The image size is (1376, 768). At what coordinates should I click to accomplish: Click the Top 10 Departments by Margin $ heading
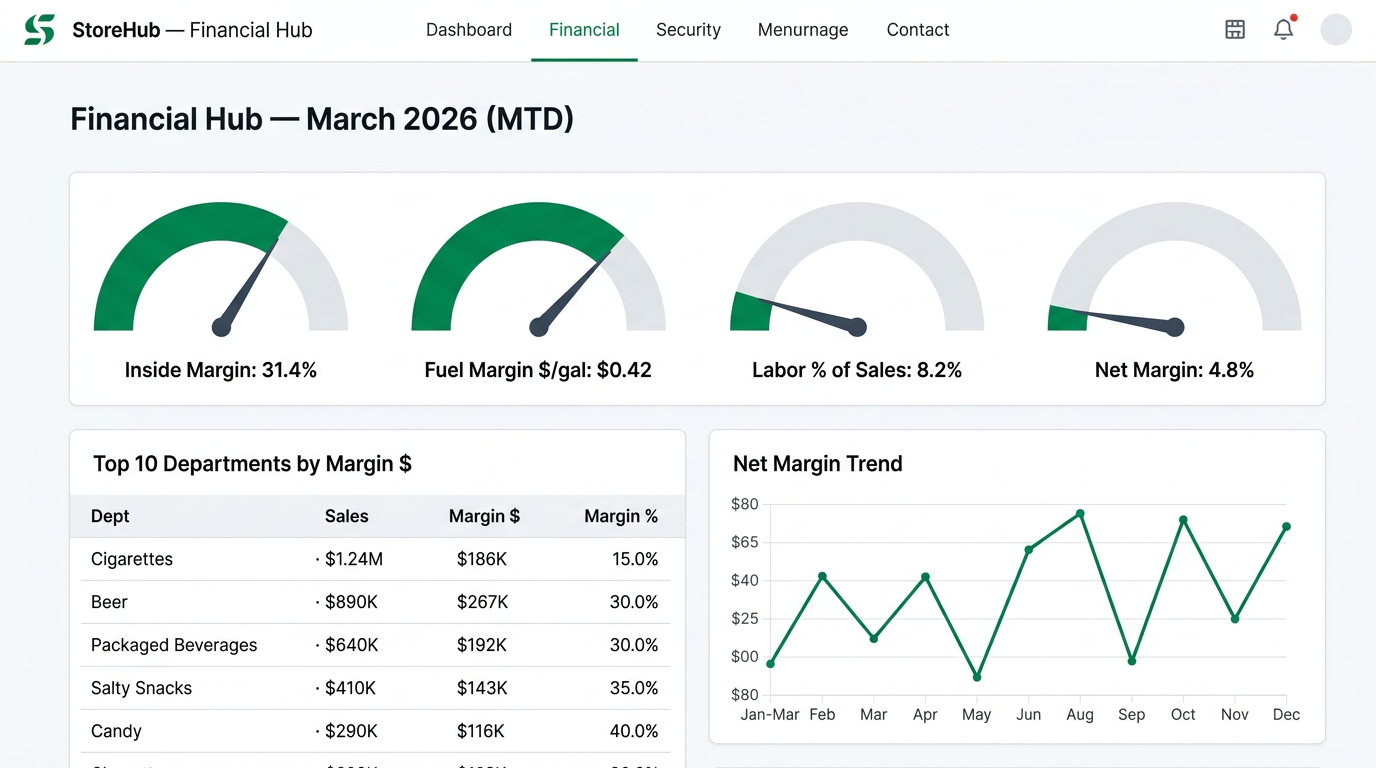coord(252,464)
